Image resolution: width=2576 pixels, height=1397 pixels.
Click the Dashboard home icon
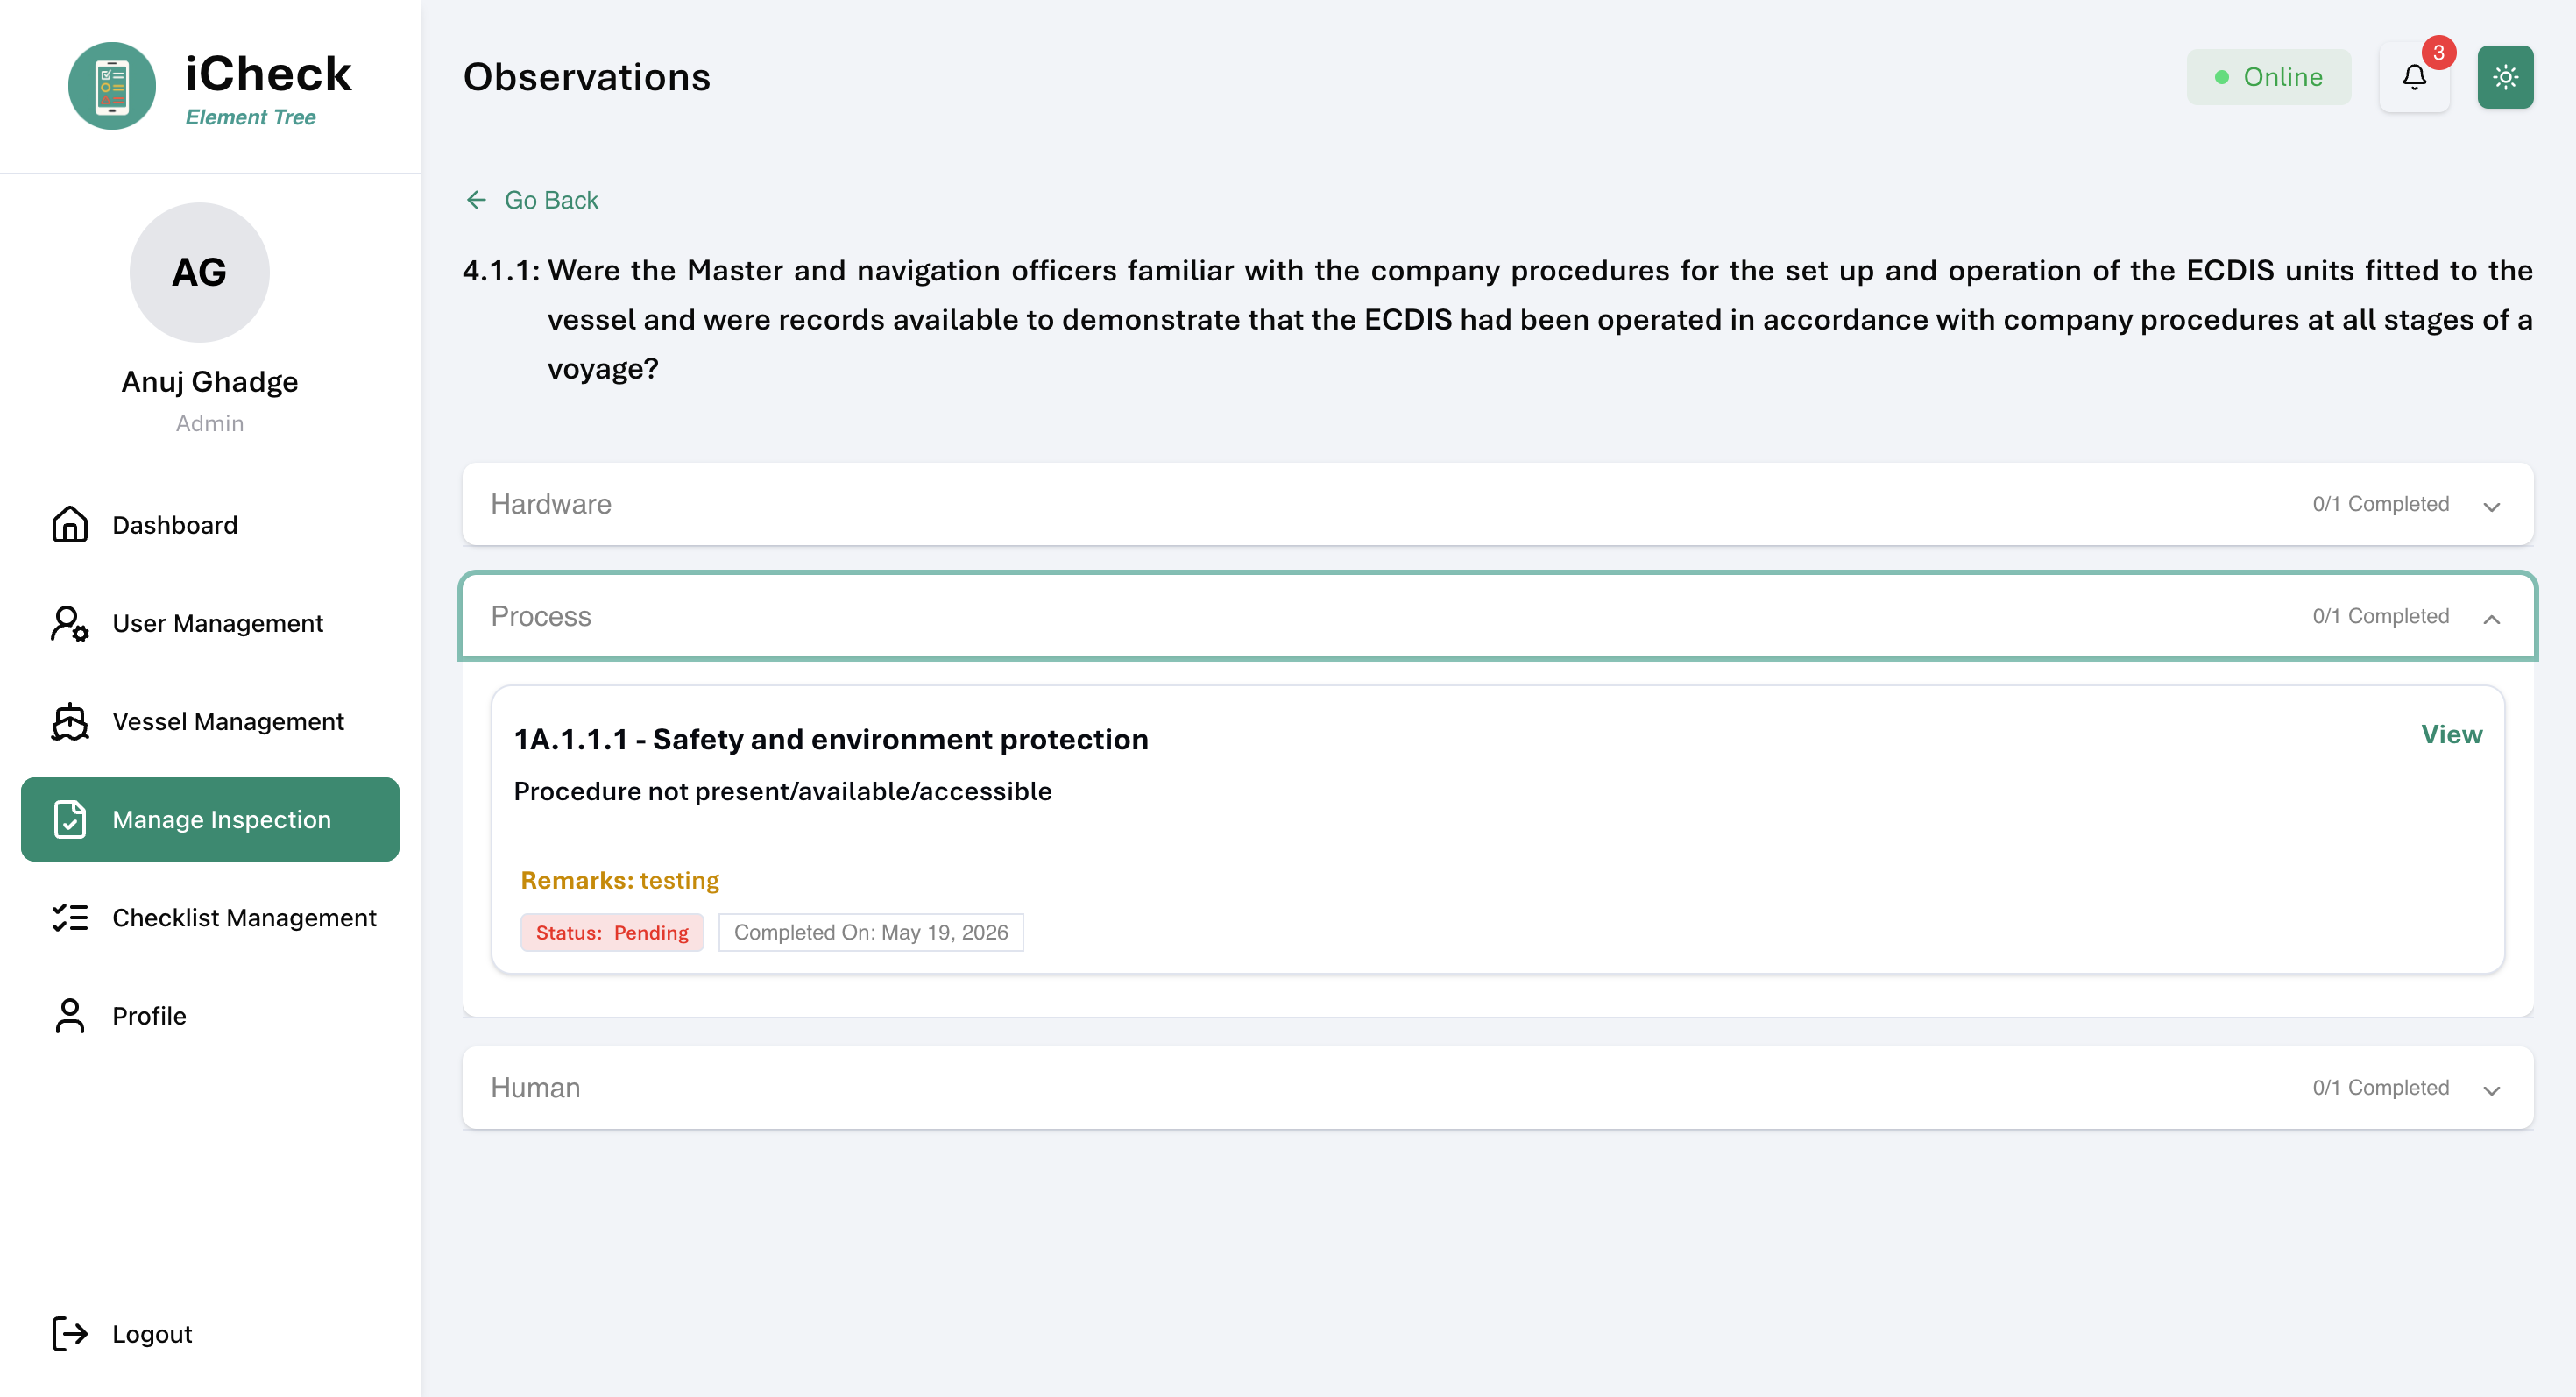[70, 525]
